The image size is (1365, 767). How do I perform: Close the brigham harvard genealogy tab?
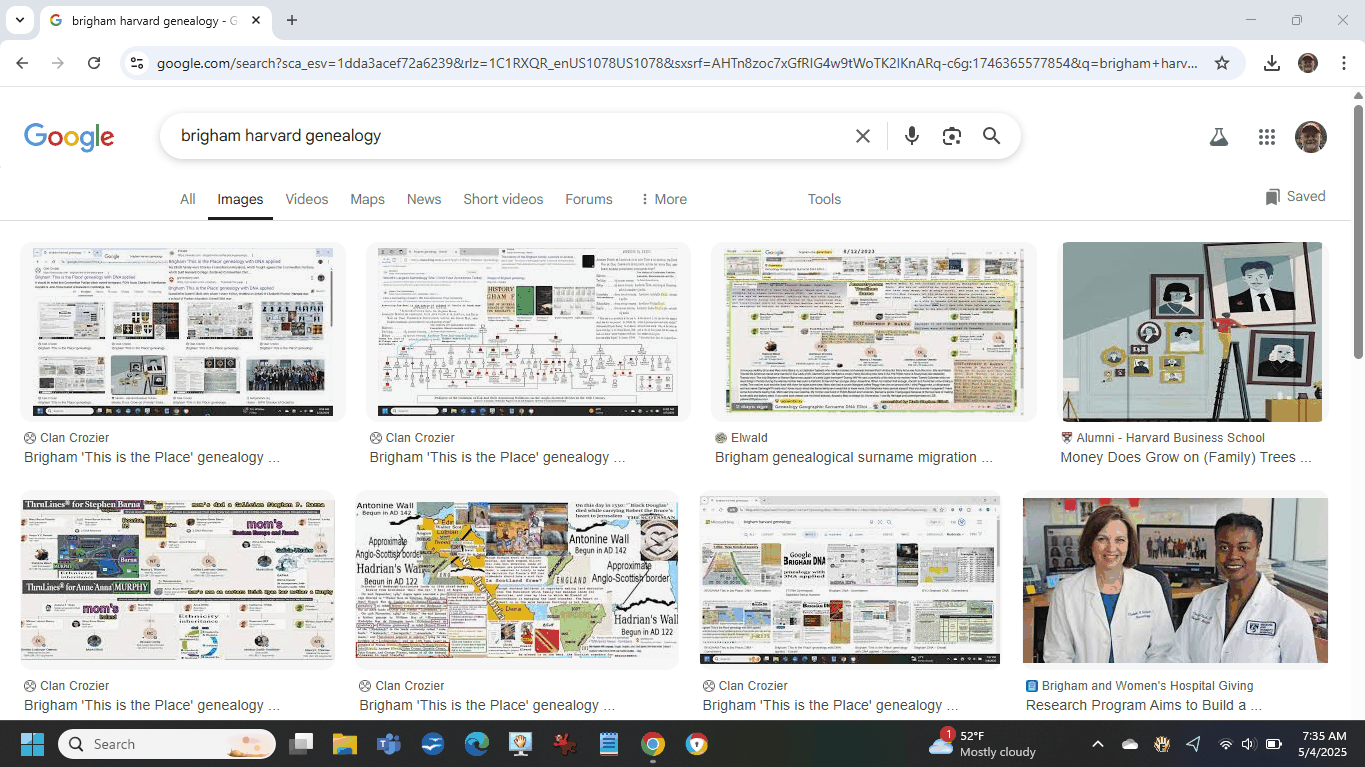[257, 20]
